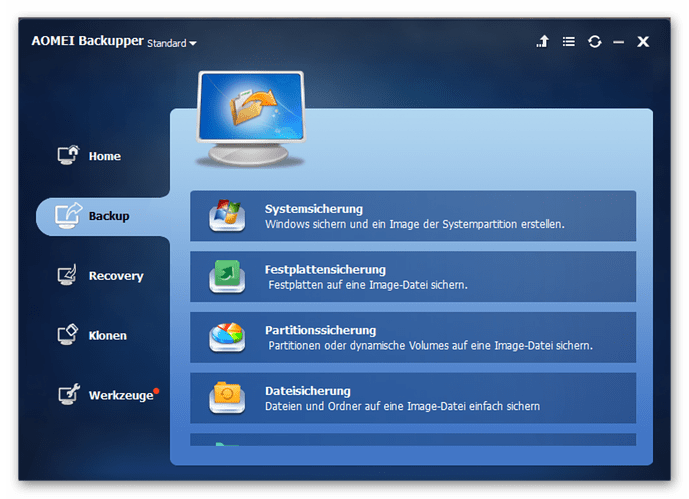Click the Festplattensicherung green disk icon
The height and width of the screenshot is (499, 689).
227,276
